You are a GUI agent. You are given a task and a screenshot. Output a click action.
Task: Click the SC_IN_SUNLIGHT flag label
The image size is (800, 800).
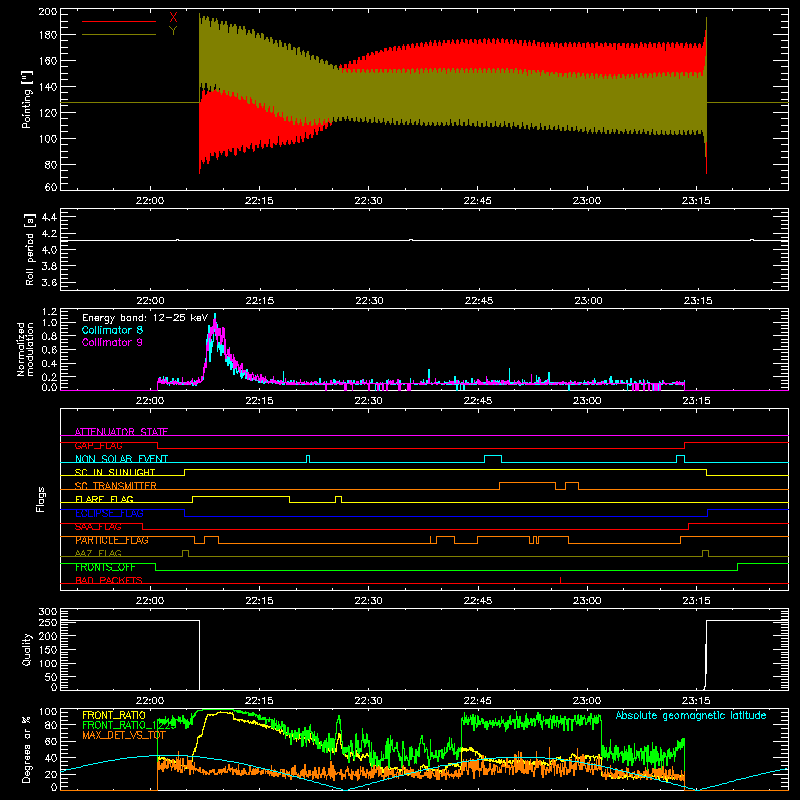(x=115, y=472)
